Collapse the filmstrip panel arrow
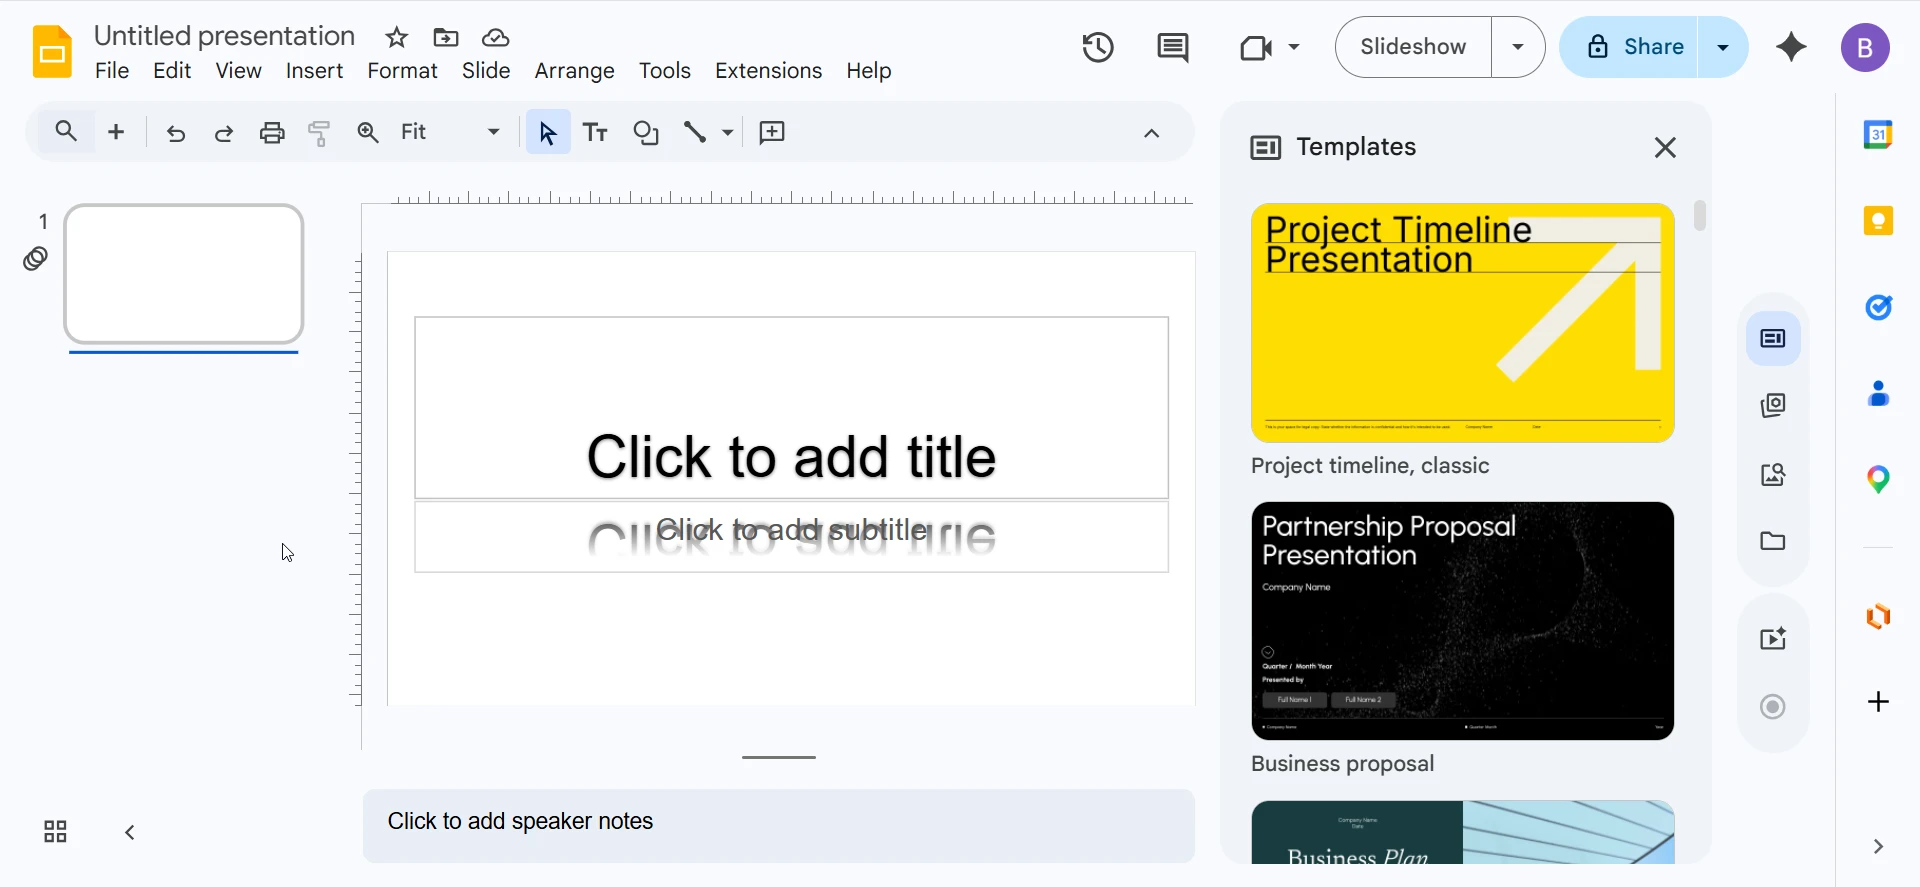The height and width of the screenshot is (887, 1920). [x=130, y=832]
